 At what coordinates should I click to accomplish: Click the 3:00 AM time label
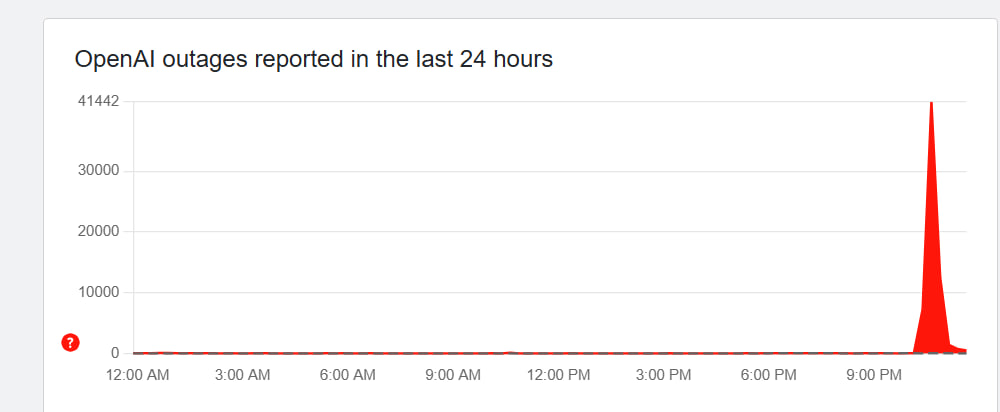243,376
